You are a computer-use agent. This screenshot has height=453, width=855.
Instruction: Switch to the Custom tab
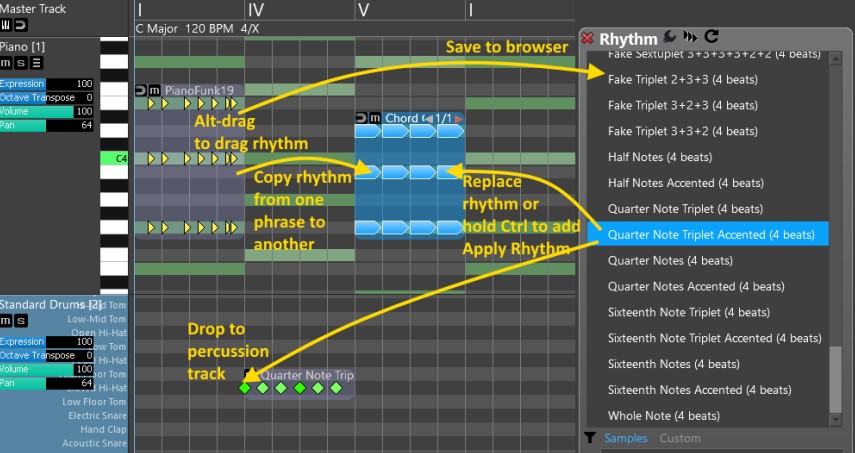[x=680, y=438]
